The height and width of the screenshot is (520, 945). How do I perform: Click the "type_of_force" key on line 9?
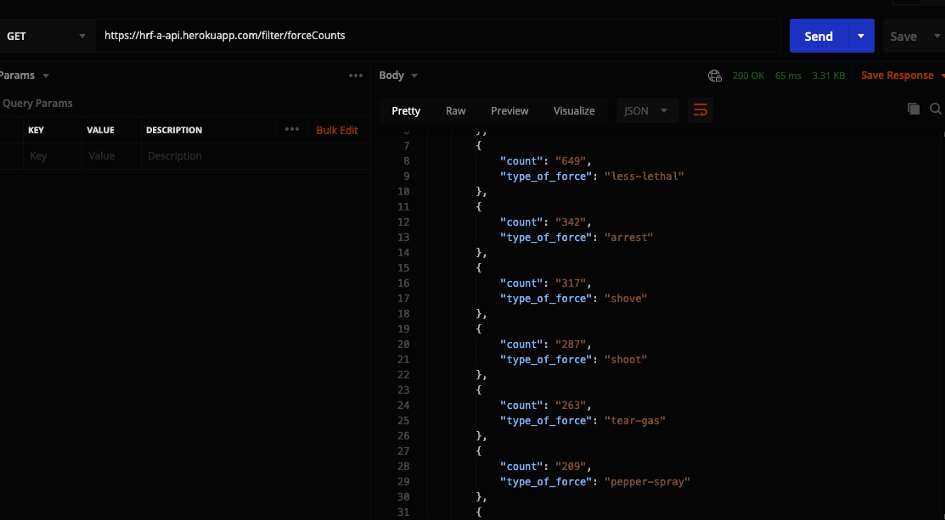pos(545,177)
